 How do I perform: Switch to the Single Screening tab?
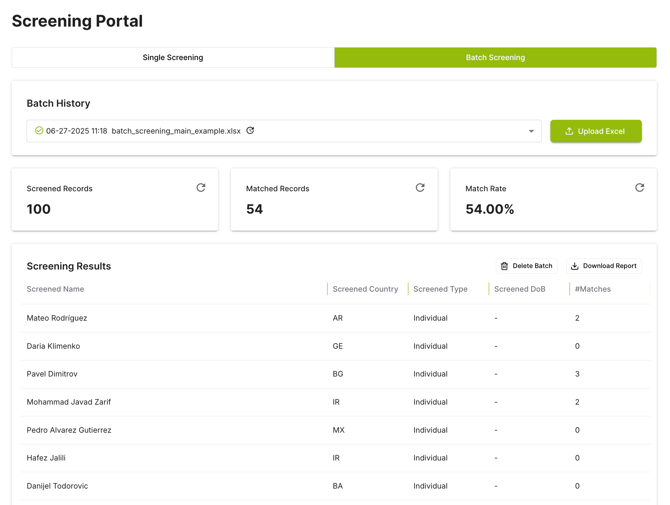[x=173, y=57]
